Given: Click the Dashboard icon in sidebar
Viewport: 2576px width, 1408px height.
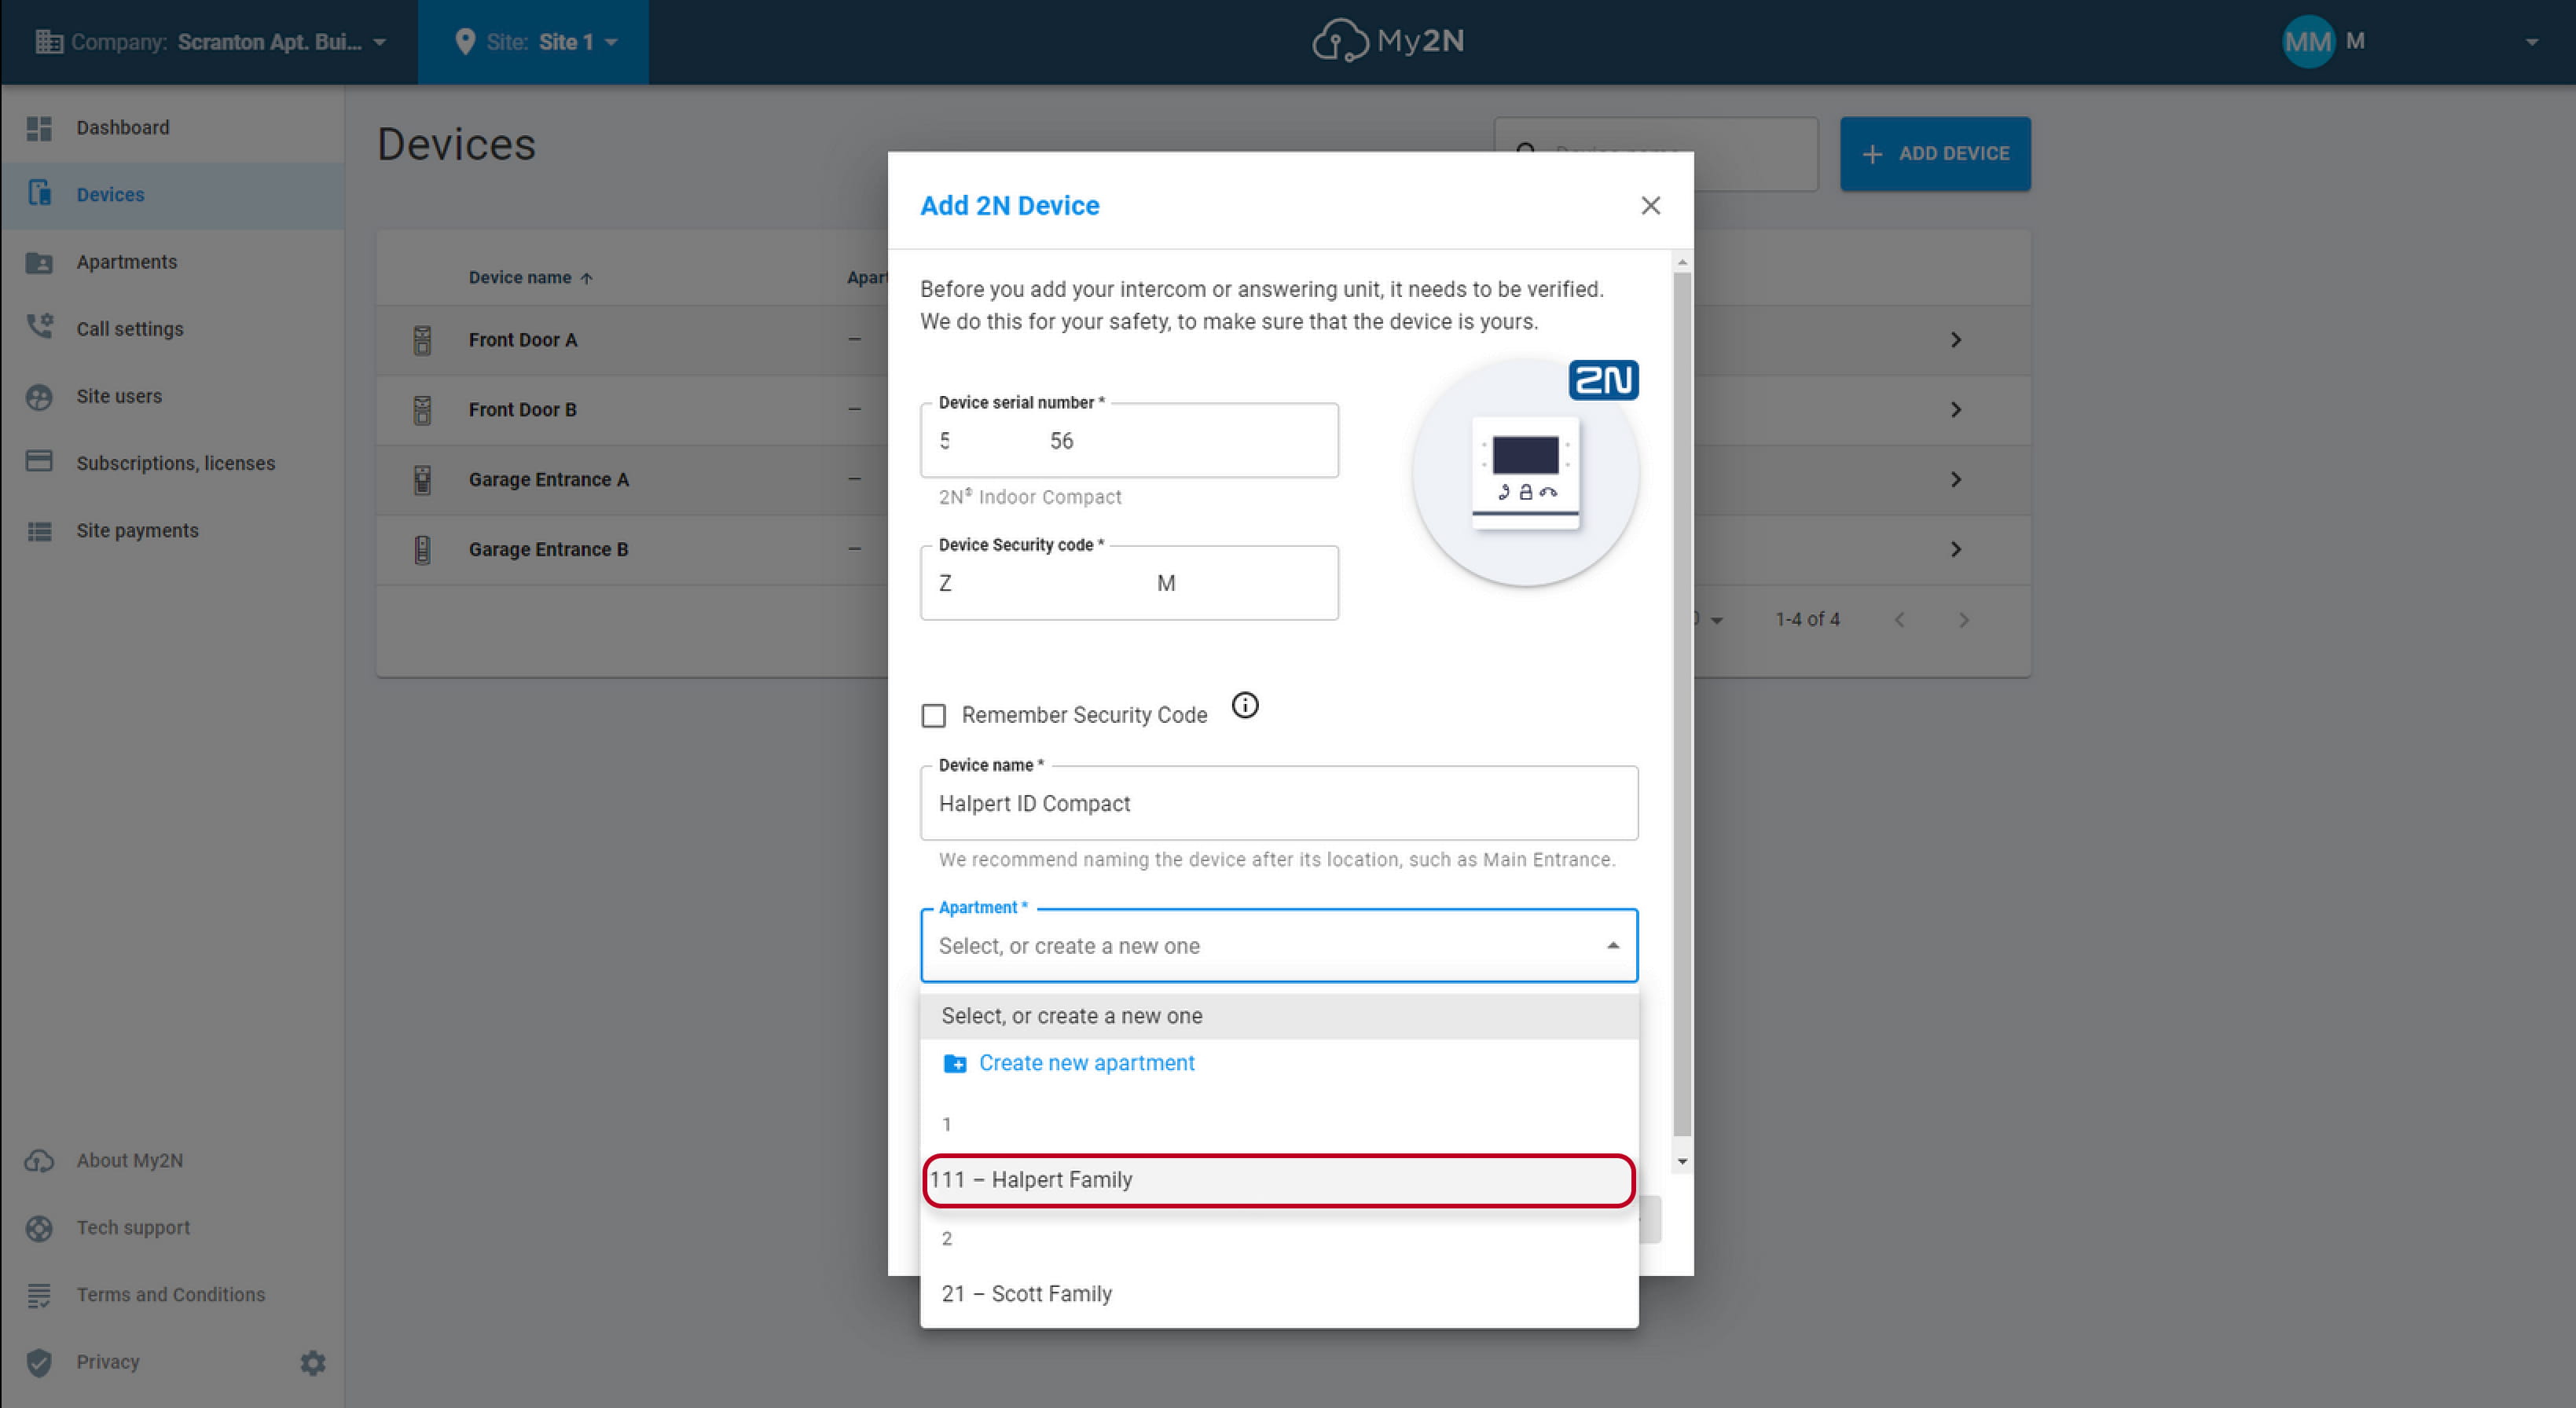Looking at the screenshot, I should [x=39, y=128].
